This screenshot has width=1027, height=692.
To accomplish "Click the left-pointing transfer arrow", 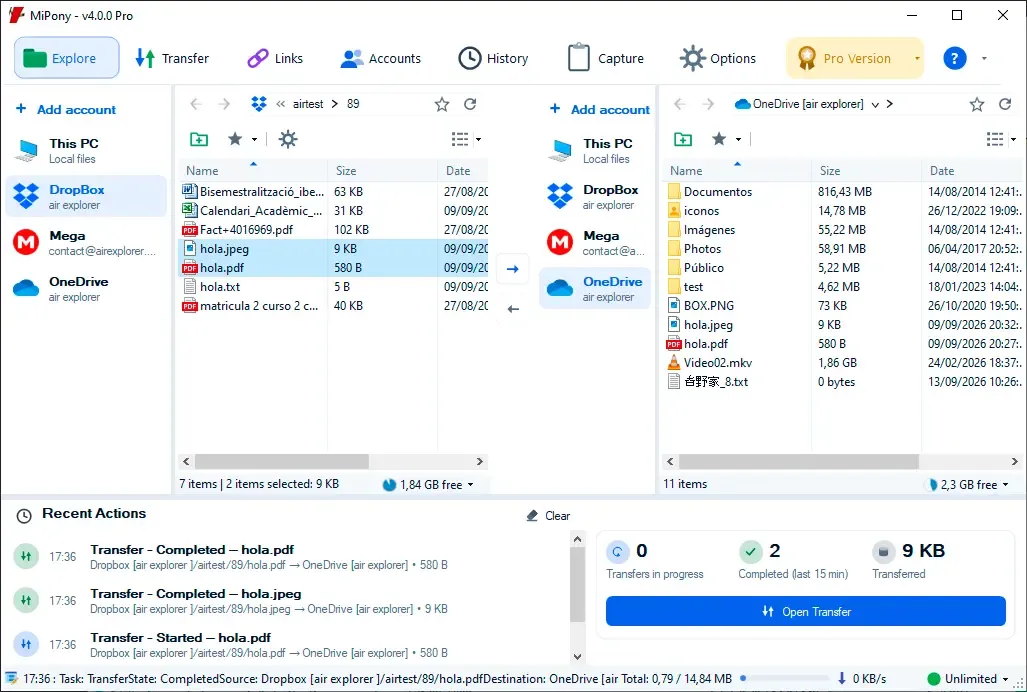I will pos(513,309).
